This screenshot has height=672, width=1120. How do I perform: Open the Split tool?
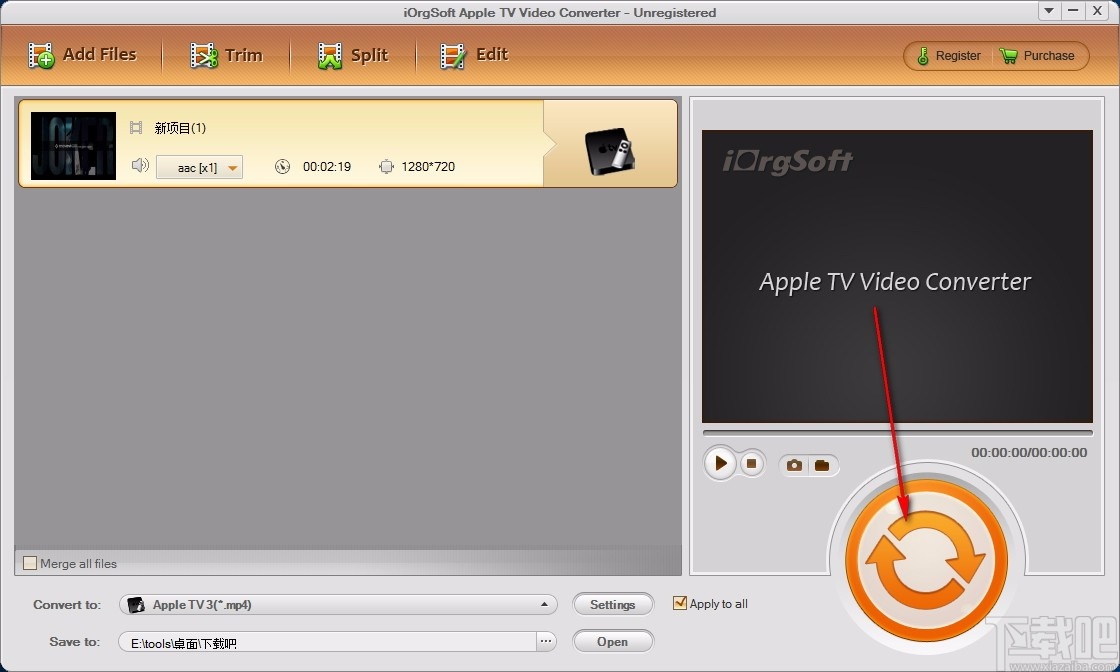(x=329, y=55)
